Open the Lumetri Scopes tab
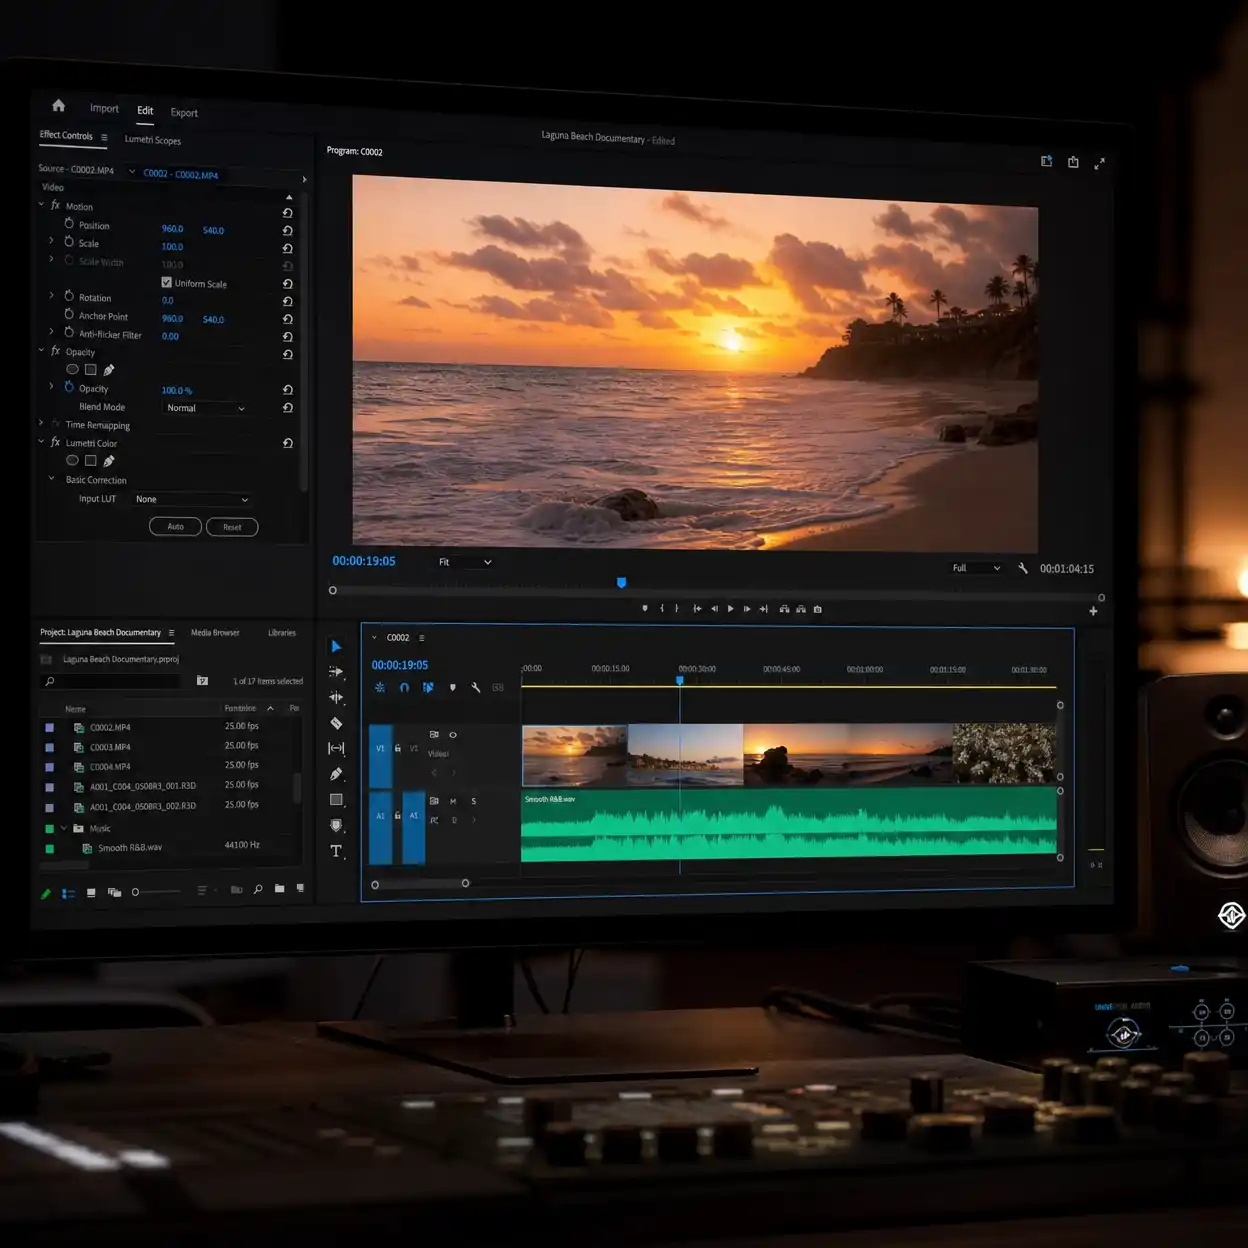This screenshot has height=1248, width=1248. tap(153, 140)
